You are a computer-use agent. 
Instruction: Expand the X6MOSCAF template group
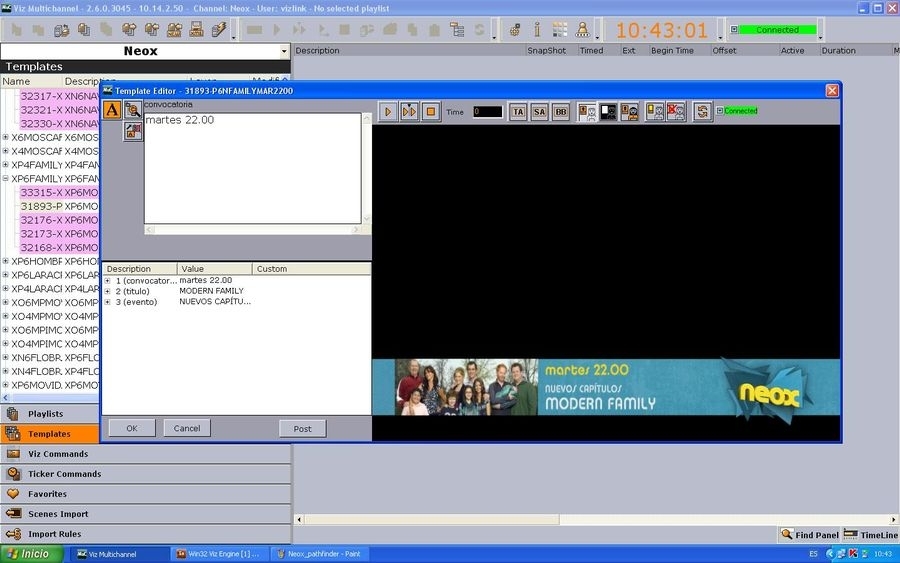click(5, 137)
